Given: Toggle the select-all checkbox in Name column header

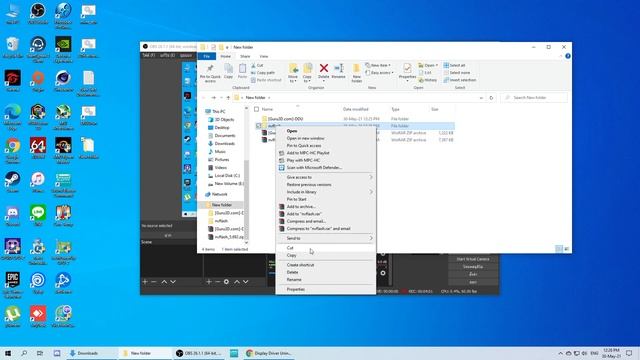Looking at the screenshot, I should pyautogui.click(x=256, y=109).
